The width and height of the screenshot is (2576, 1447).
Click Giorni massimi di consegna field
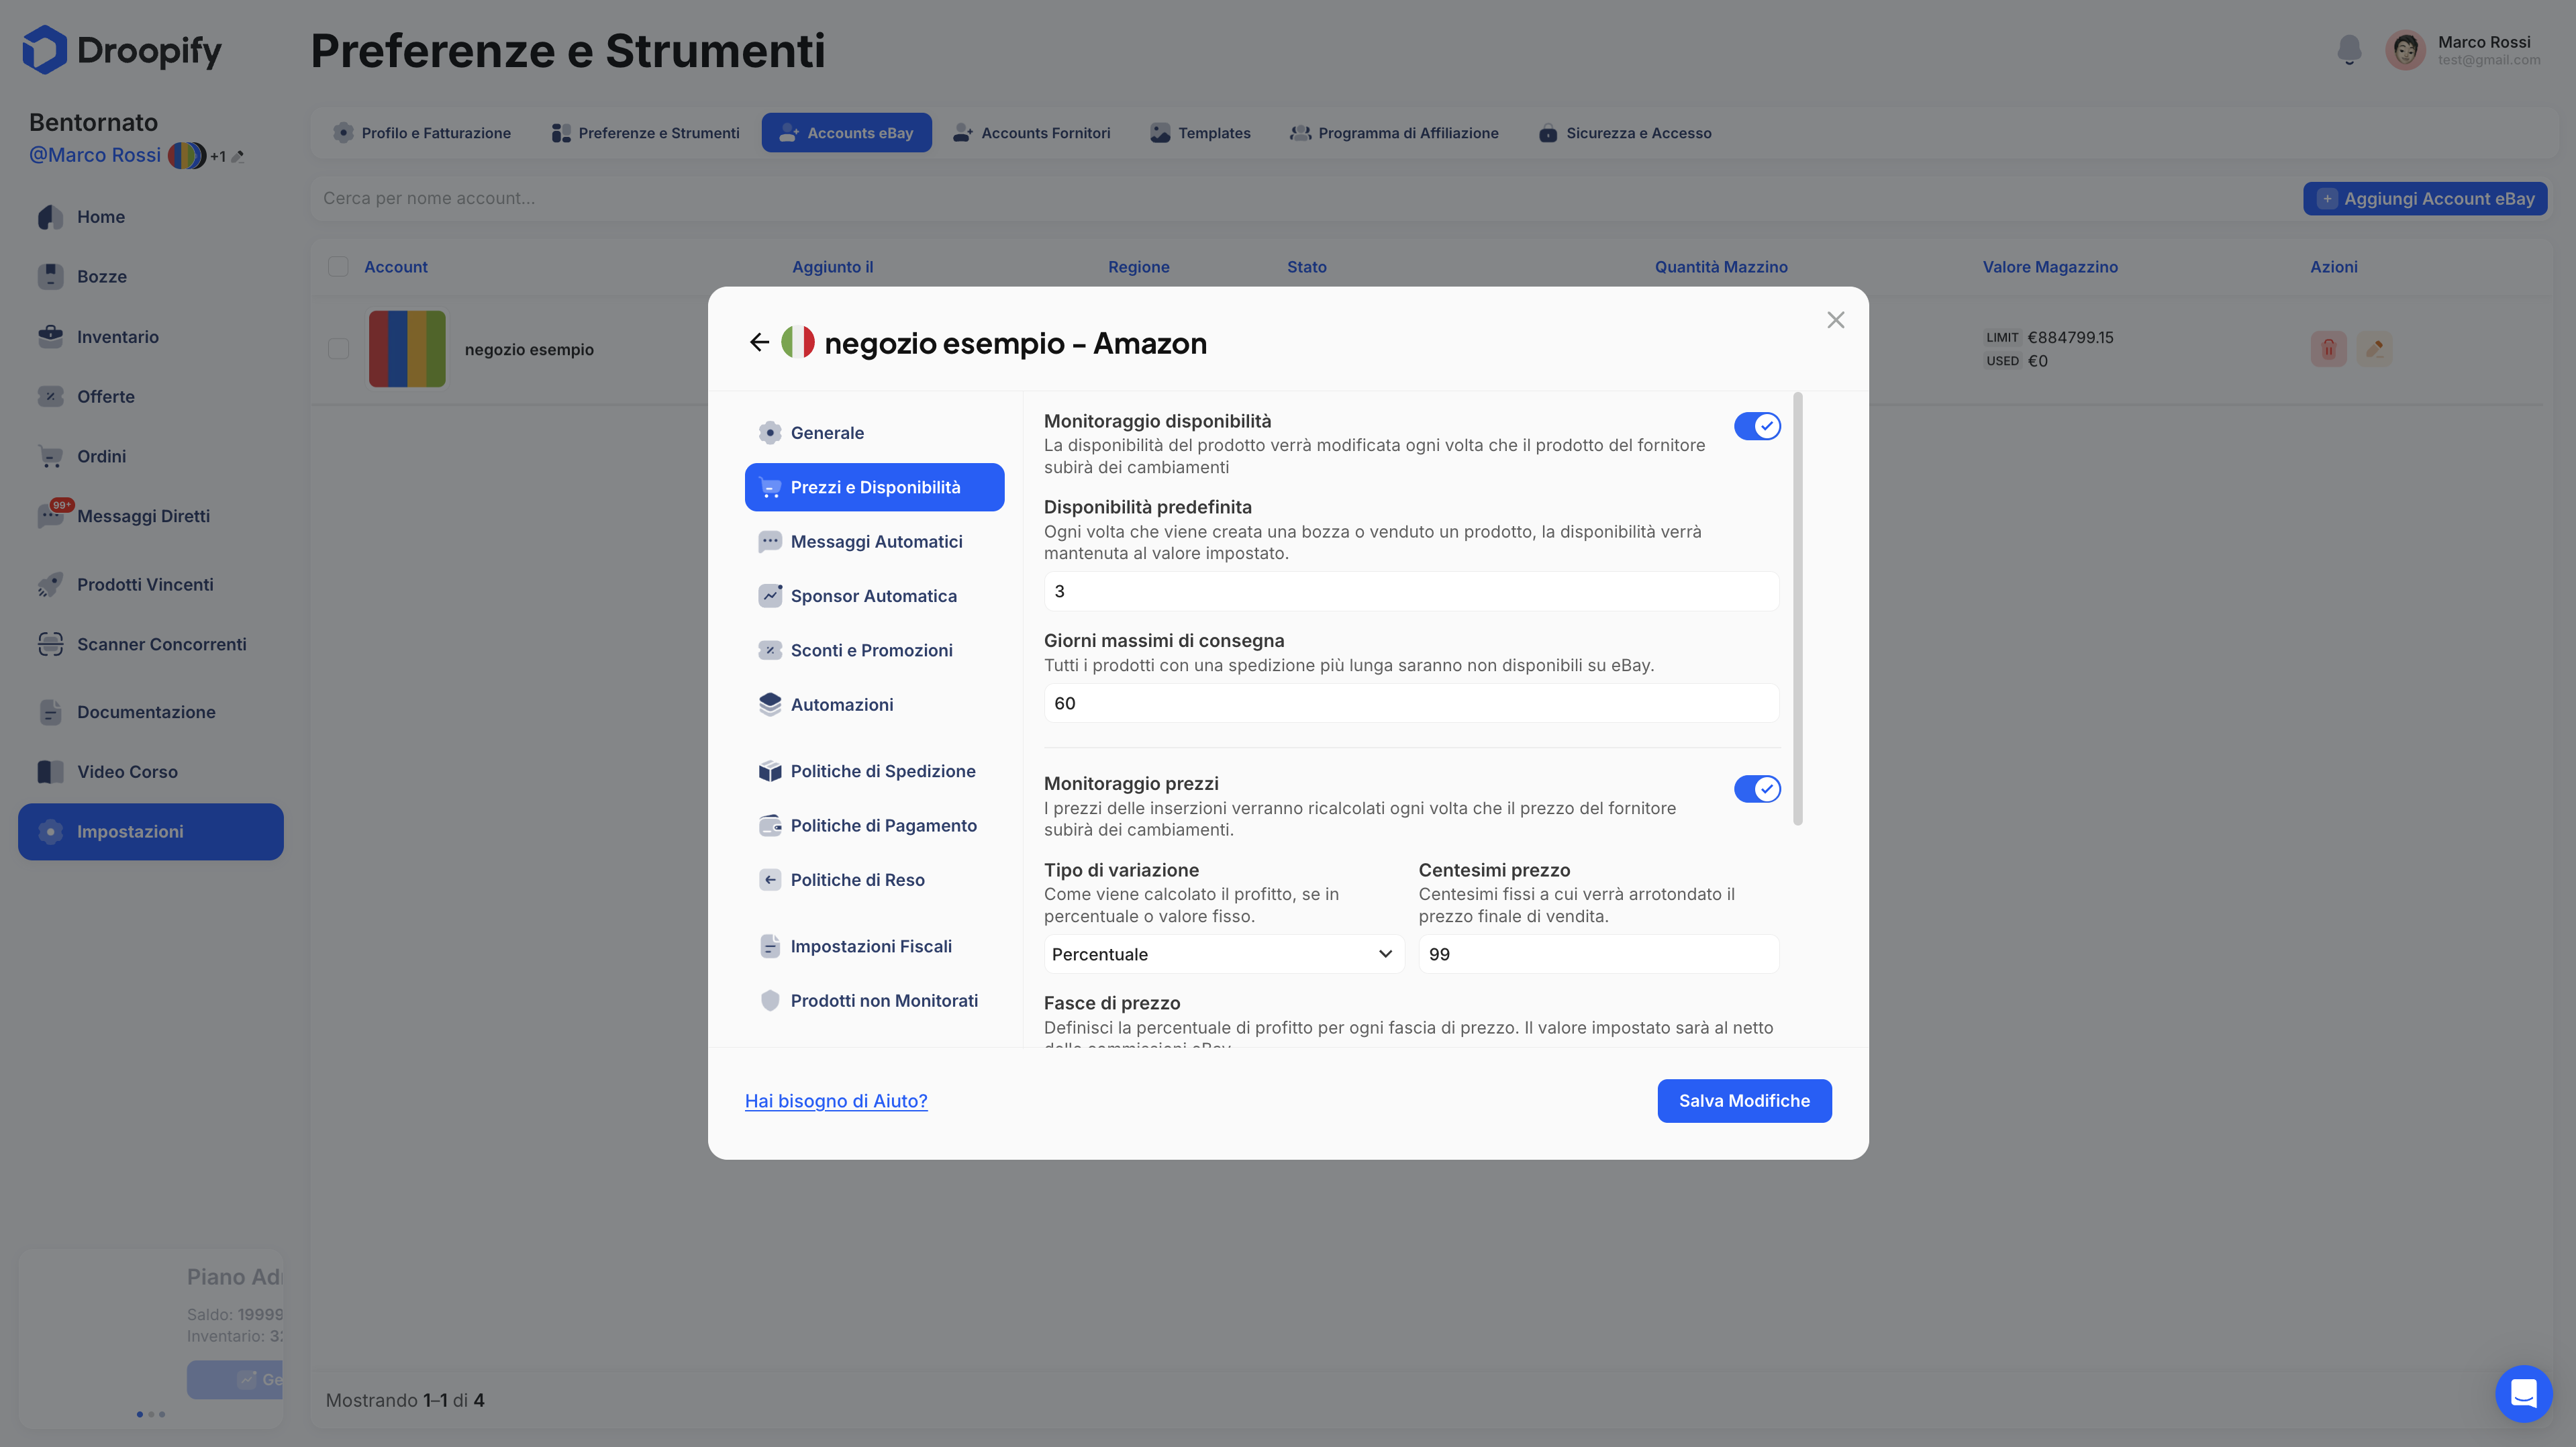click(x=1410, y=703)
